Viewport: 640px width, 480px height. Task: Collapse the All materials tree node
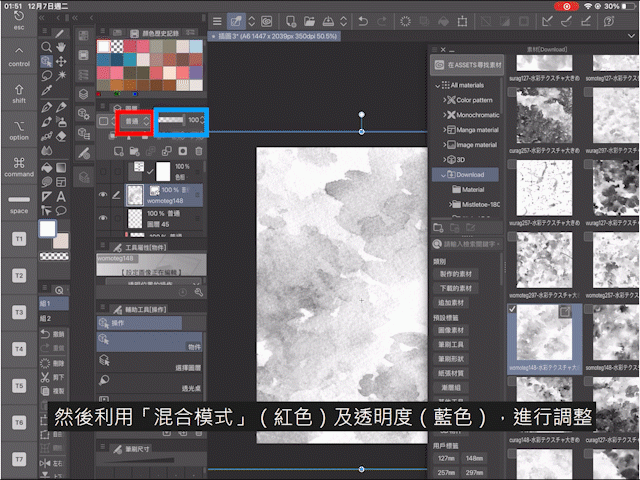tap(438, 85)
